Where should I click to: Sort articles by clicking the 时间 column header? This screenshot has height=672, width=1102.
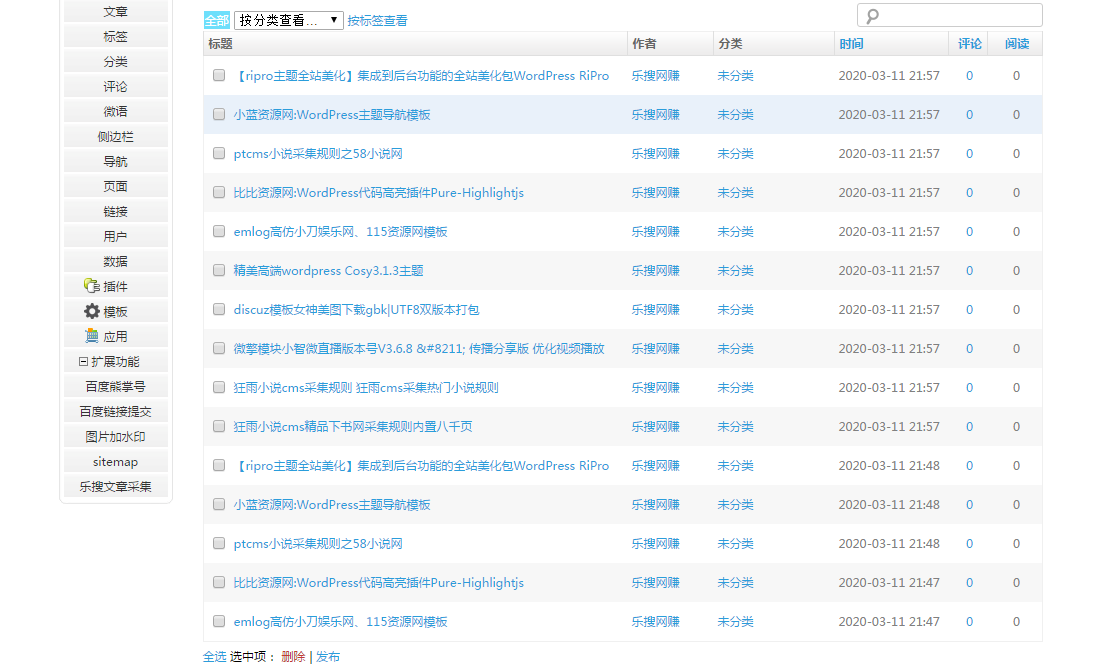[849, 42]
